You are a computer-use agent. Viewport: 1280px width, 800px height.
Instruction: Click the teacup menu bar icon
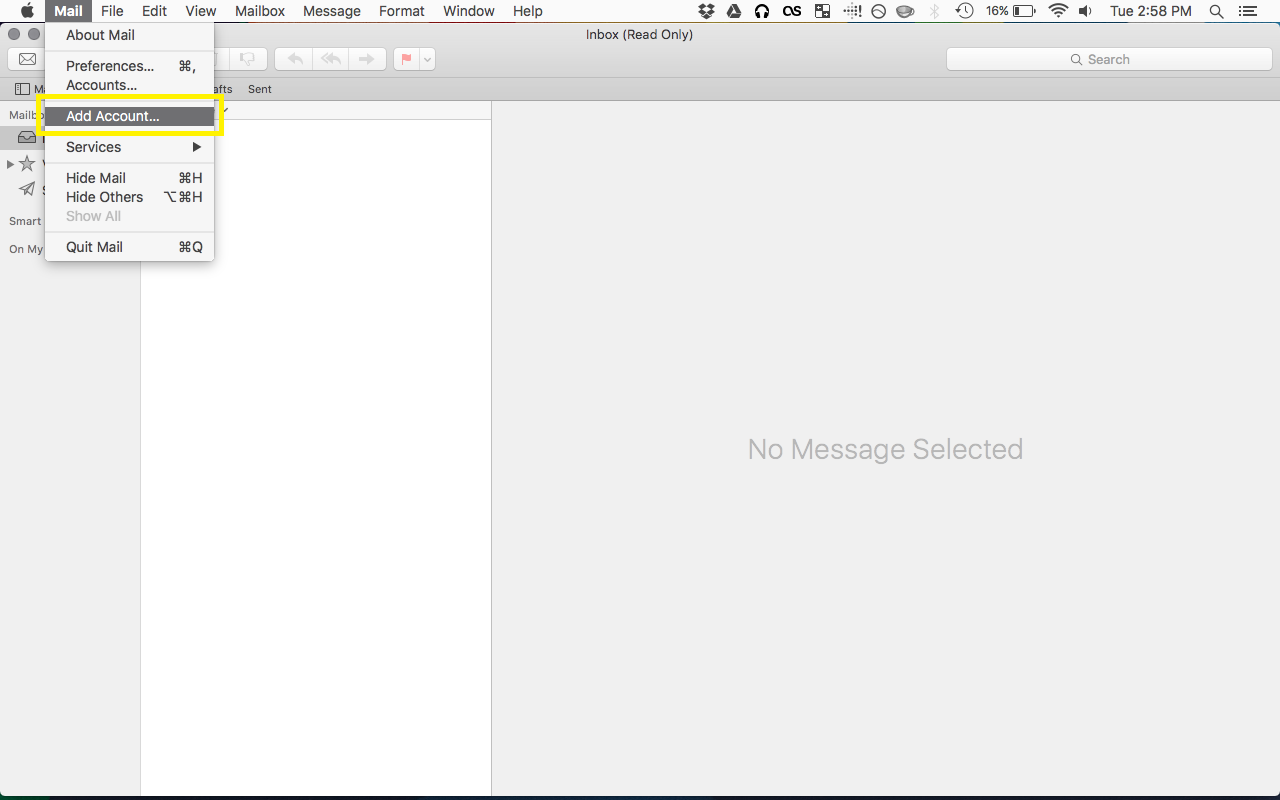[906, 11]
